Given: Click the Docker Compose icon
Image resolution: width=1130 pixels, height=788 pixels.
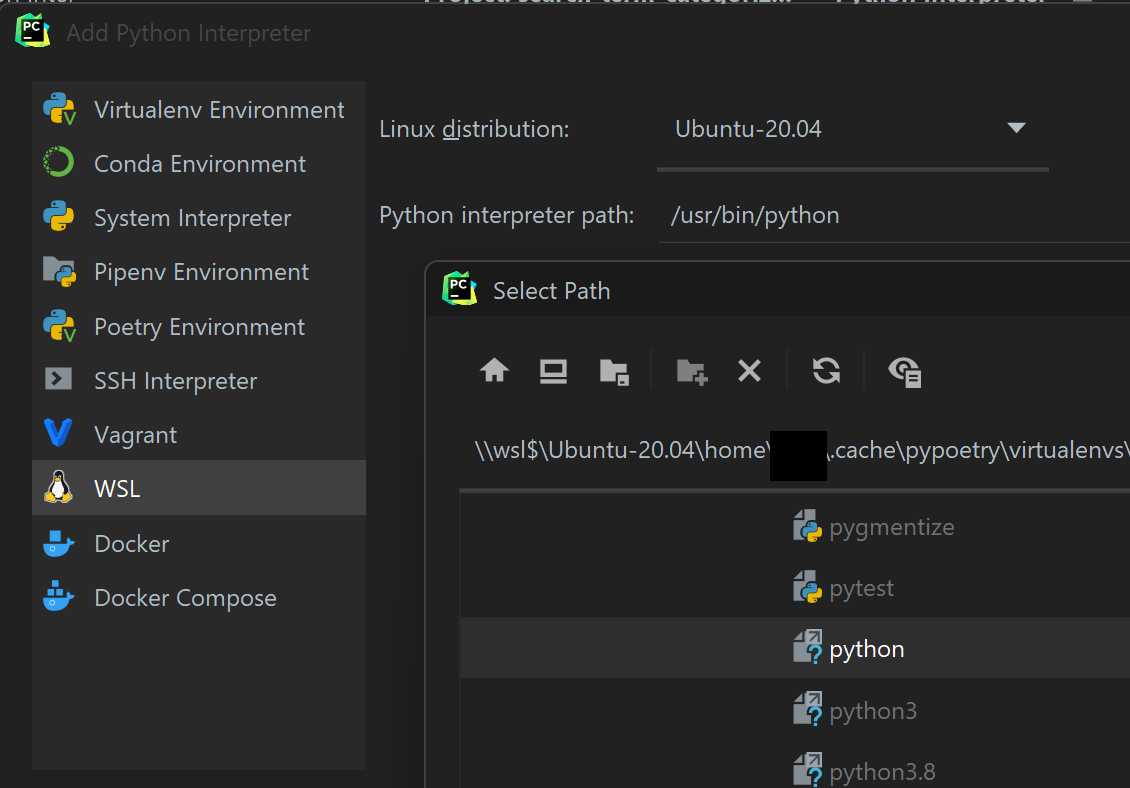Looking at the screenshot, I should pyautogui.click(x=58, y=596).
